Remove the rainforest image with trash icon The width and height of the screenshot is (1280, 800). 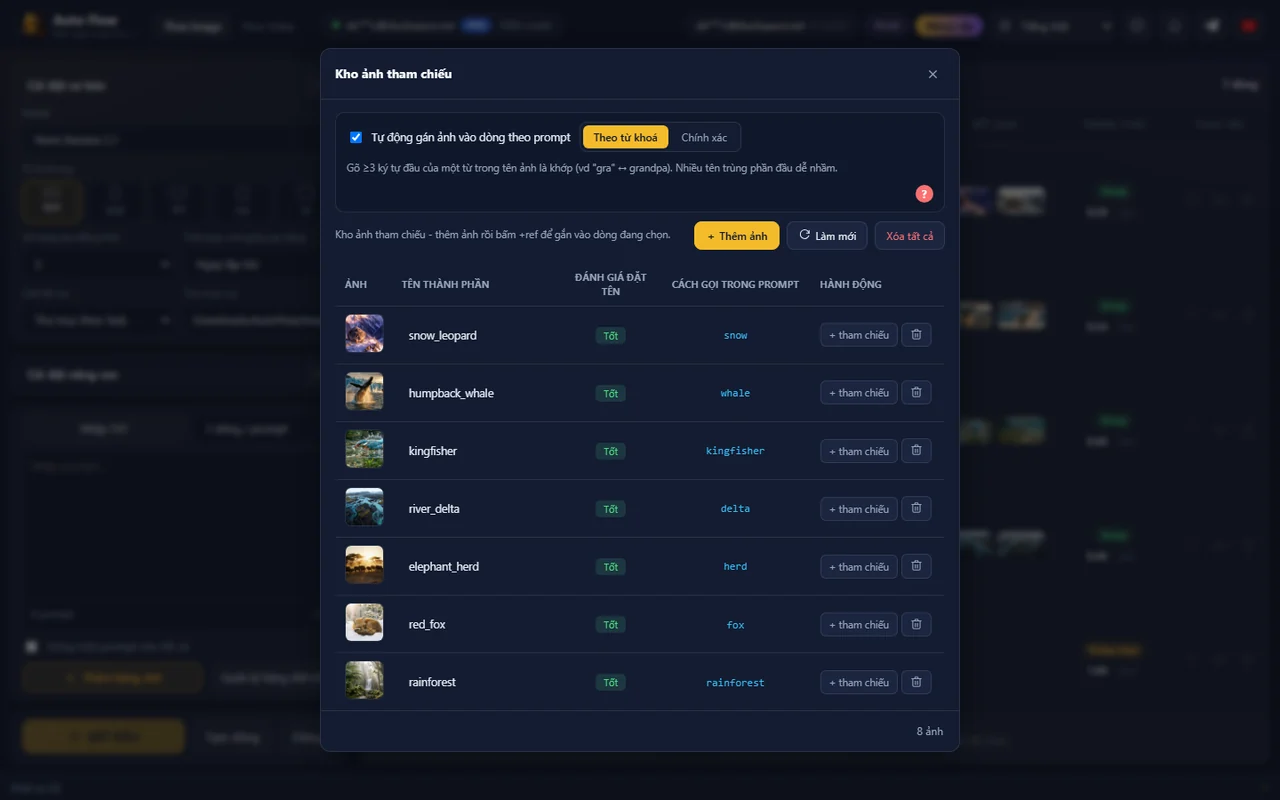click(916, 682)
